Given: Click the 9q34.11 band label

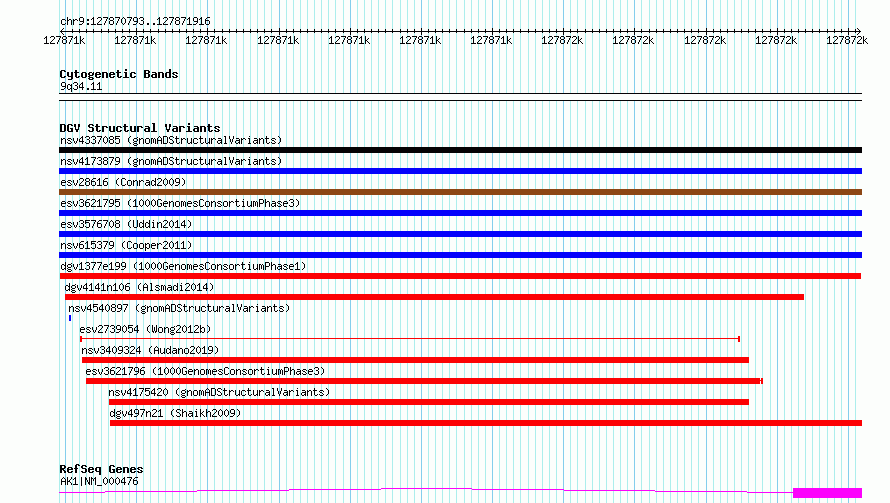Looking at the screenshot, I should (x=81, y=86).
